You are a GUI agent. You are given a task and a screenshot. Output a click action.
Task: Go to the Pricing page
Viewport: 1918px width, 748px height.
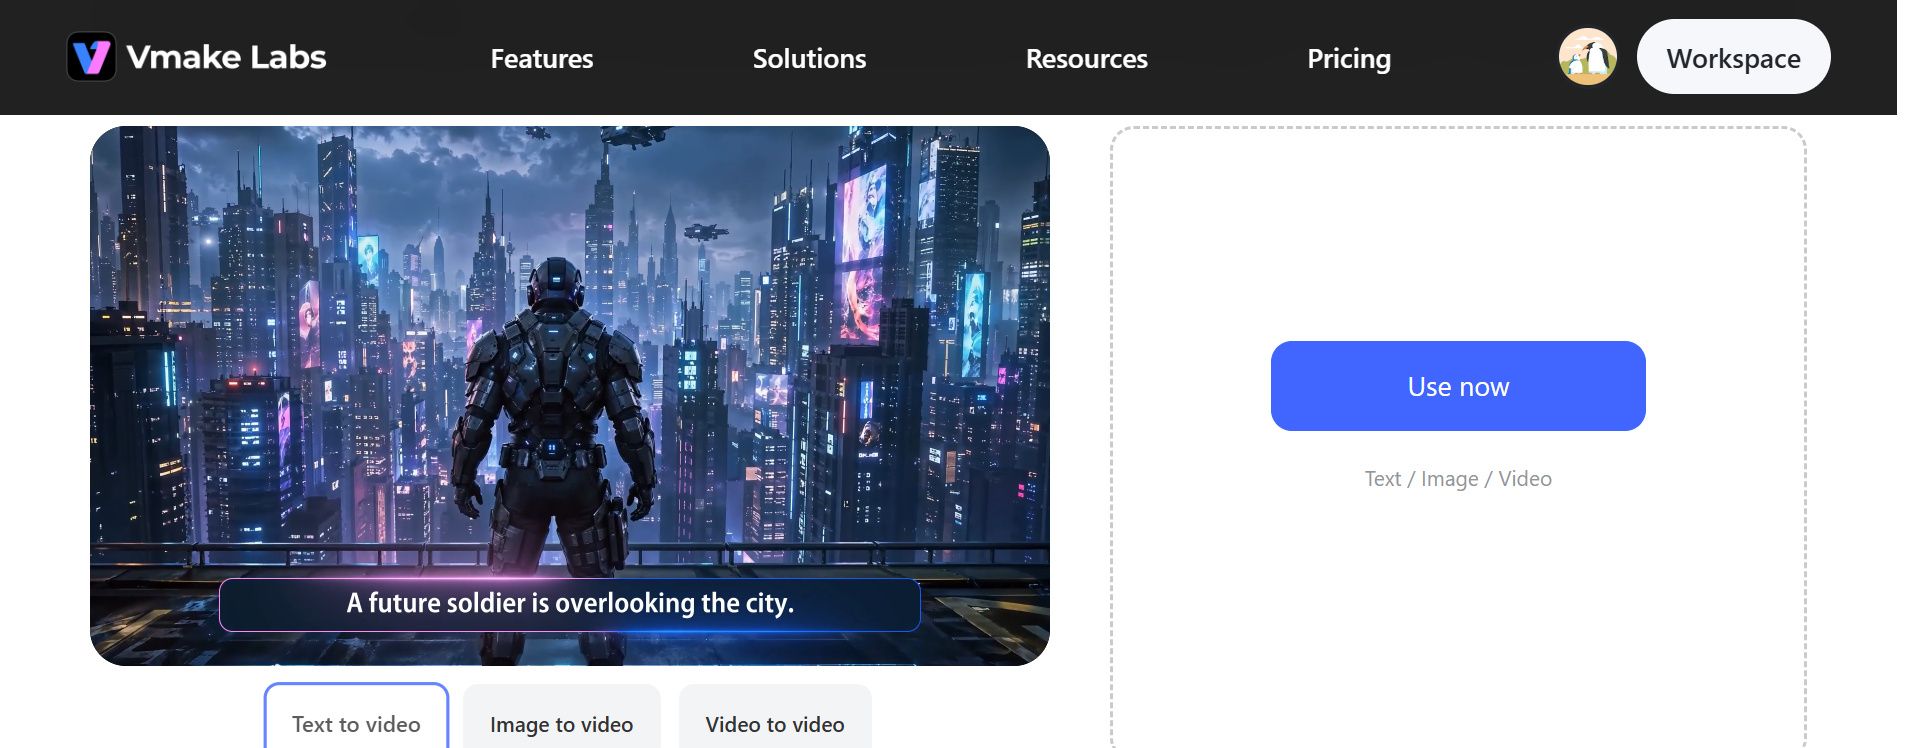coord(1348,59)
